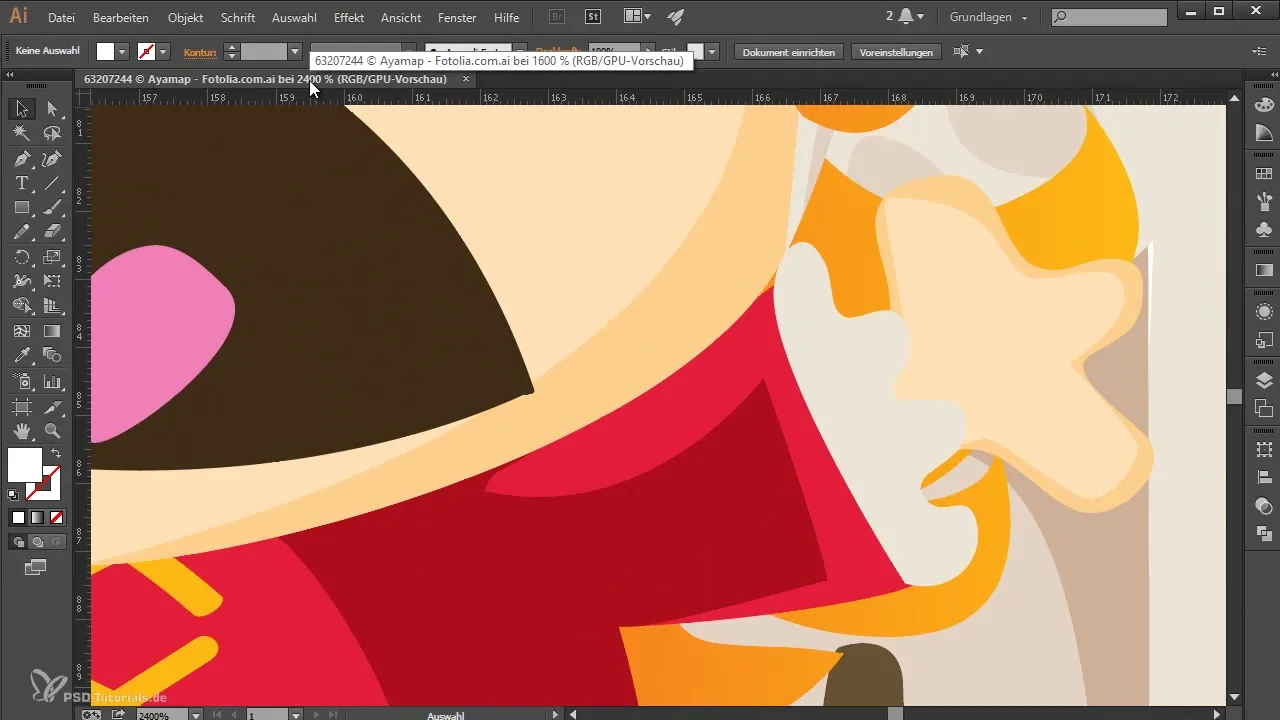The image size is (1280, 720).
Task: Open the Appearance panel from the dock
Action: [1263, 312]
